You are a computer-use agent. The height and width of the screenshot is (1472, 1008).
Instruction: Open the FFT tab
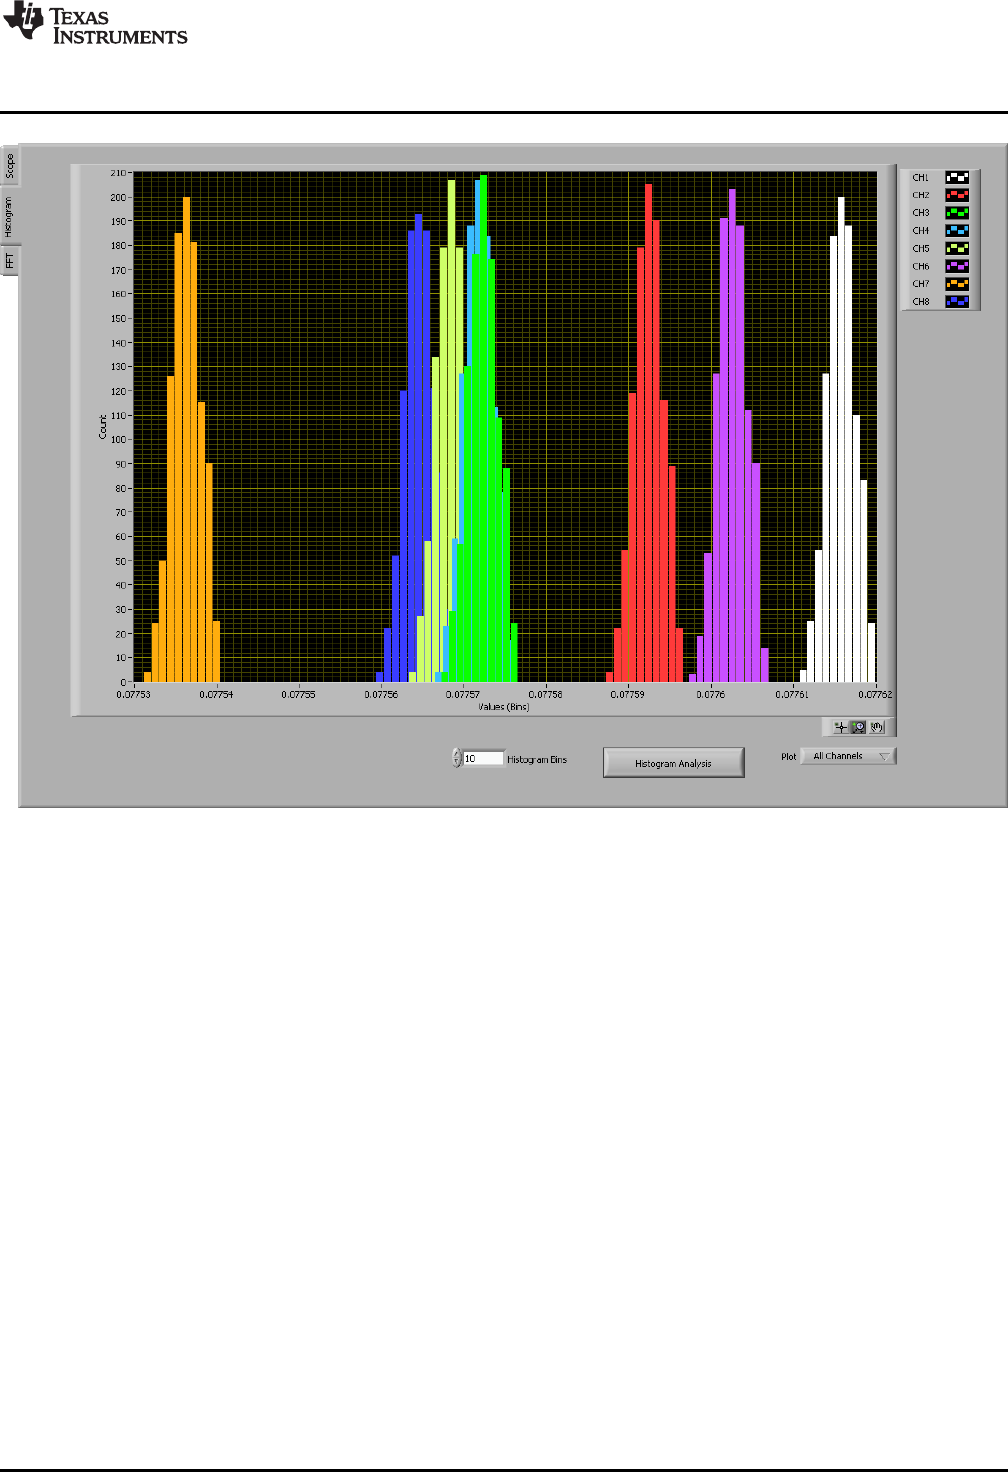tap(10, 261)
